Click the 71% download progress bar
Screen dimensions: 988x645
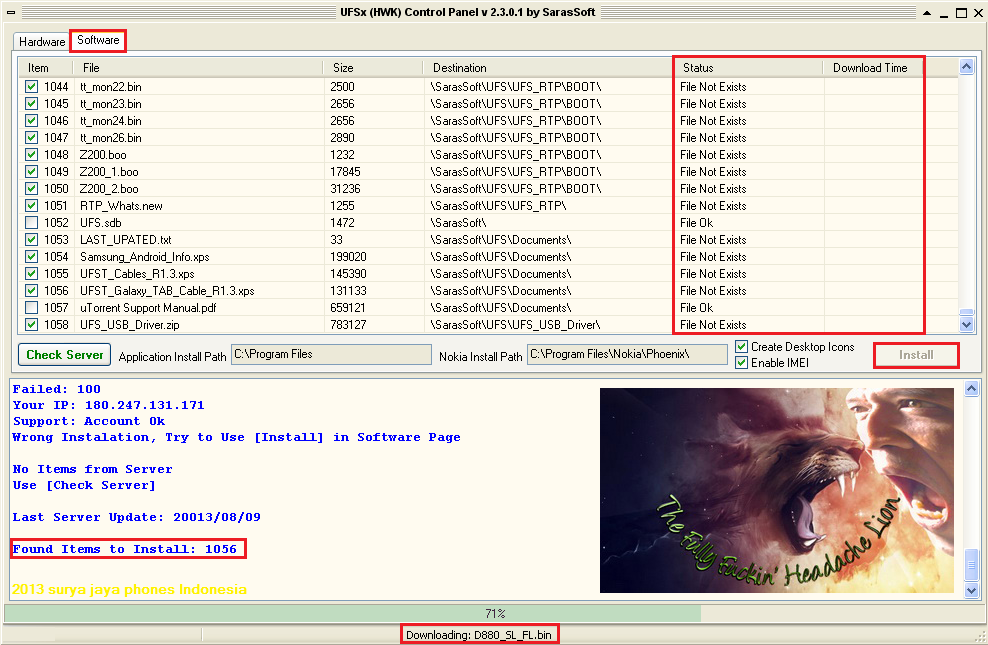pos(493,614)
